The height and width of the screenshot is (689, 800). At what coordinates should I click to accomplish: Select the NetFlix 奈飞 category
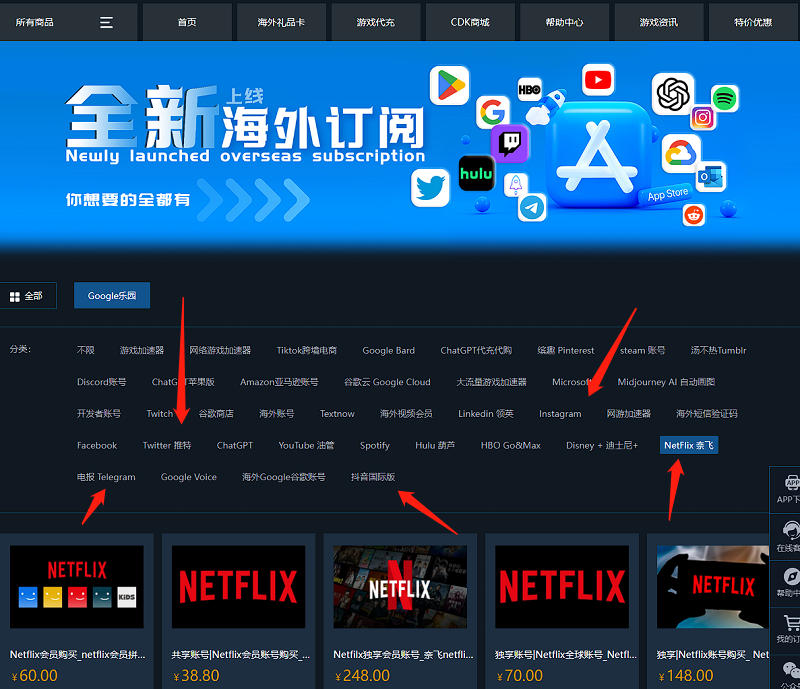(689, 446)
